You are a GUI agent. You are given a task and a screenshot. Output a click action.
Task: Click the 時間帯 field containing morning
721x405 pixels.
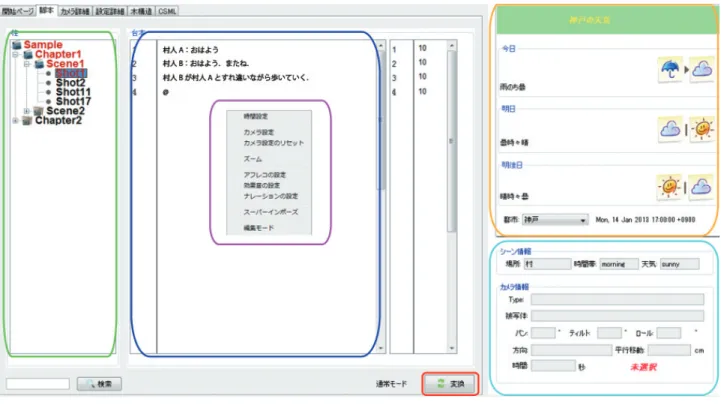[619, 264]
